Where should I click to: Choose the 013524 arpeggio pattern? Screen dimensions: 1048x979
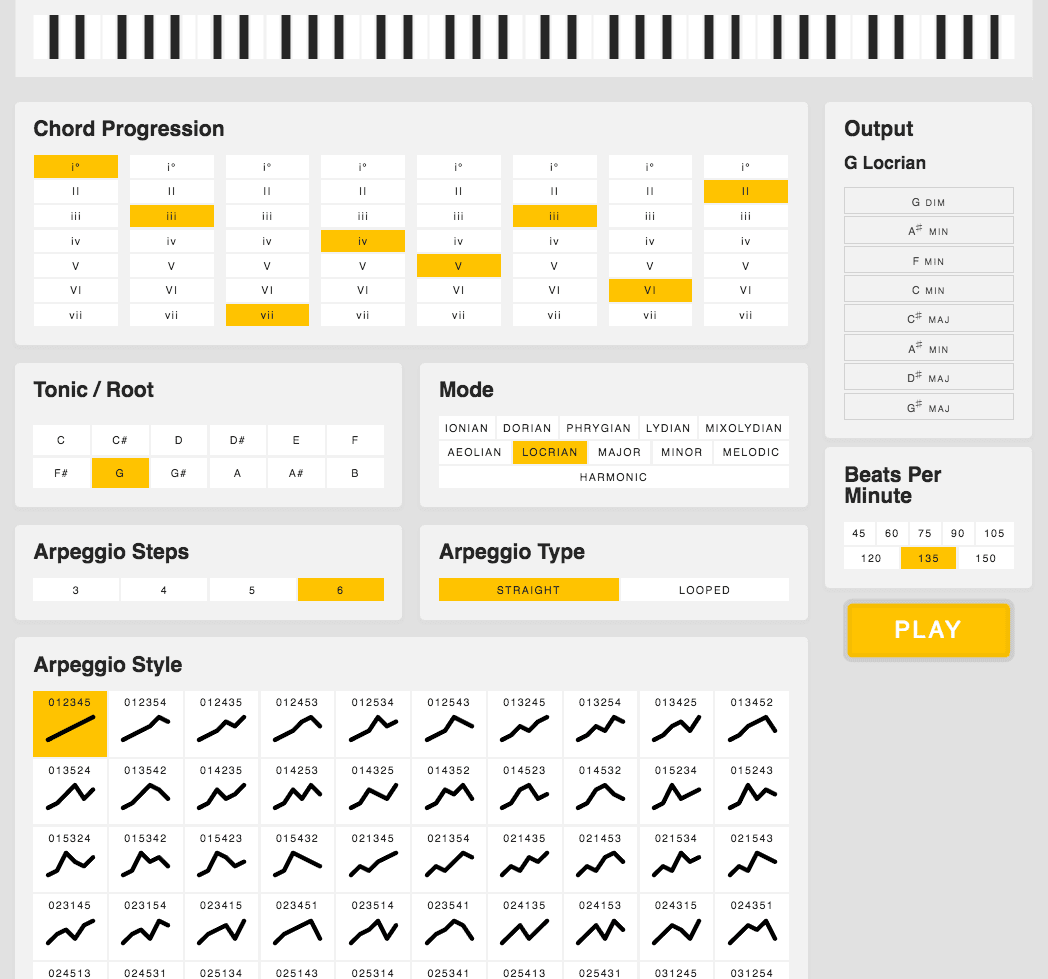point(69,790)
